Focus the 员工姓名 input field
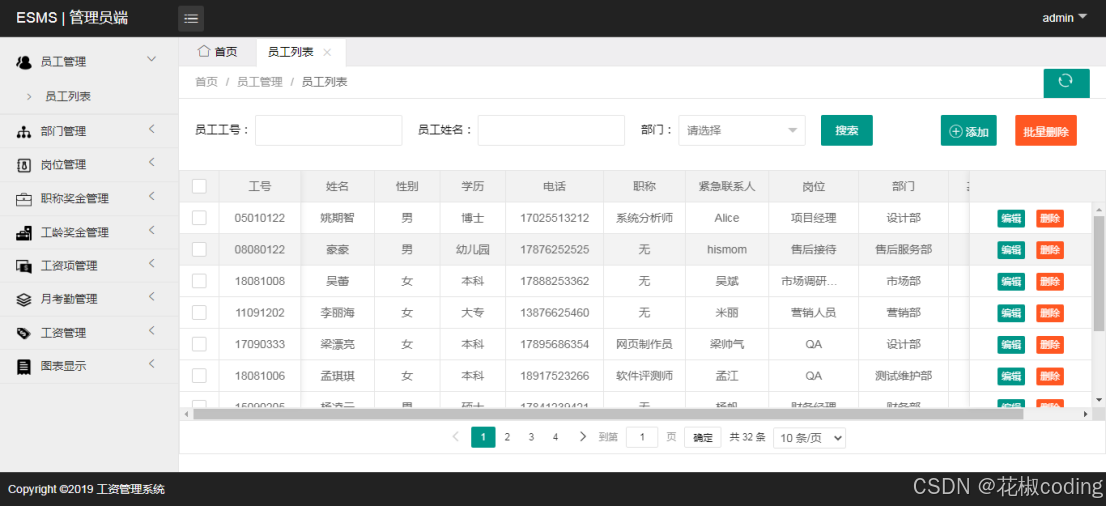This screenshot has height=507, width=1107. pyautogui.click(x=551, y=131)
